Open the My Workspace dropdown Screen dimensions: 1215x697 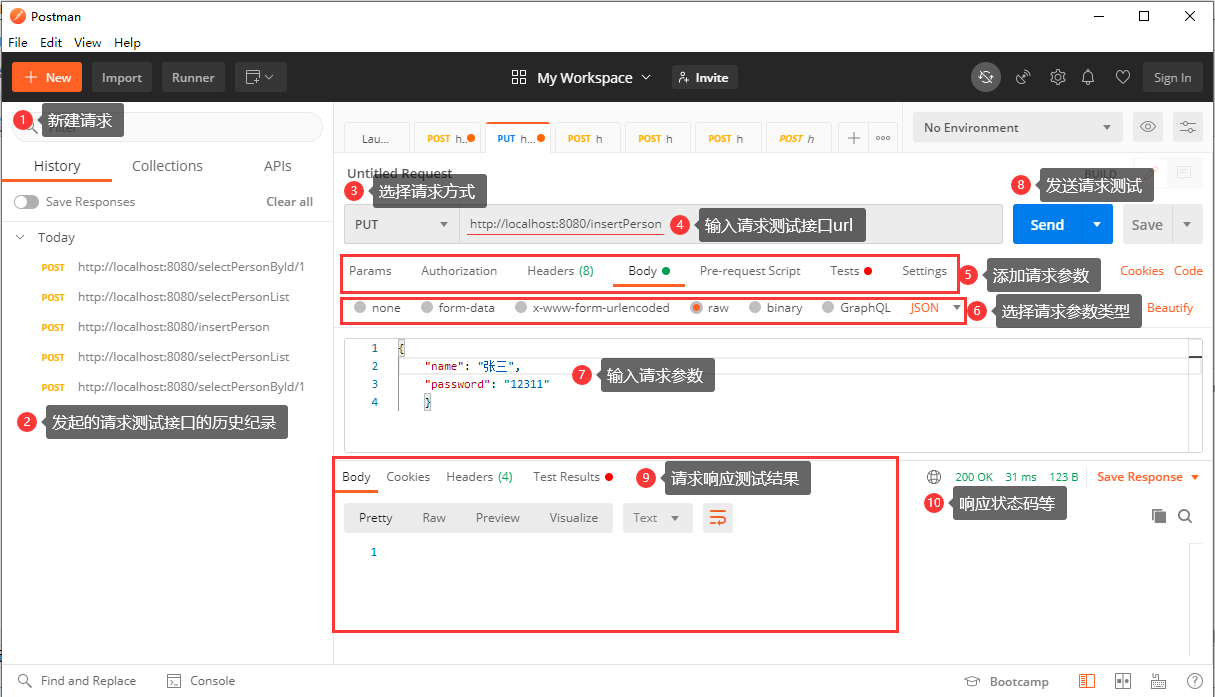(581, 77)
